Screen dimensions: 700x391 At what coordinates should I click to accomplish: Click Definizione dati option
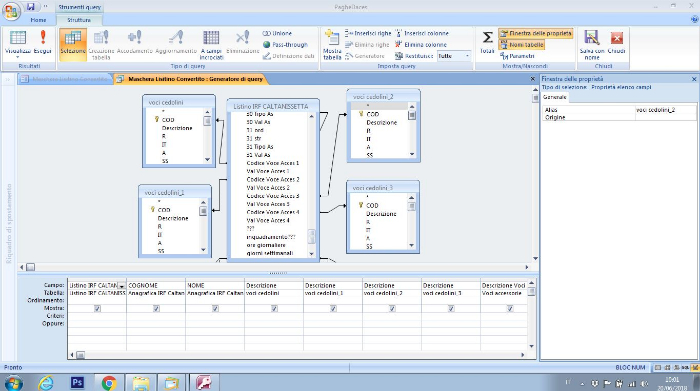click(288, 56)
